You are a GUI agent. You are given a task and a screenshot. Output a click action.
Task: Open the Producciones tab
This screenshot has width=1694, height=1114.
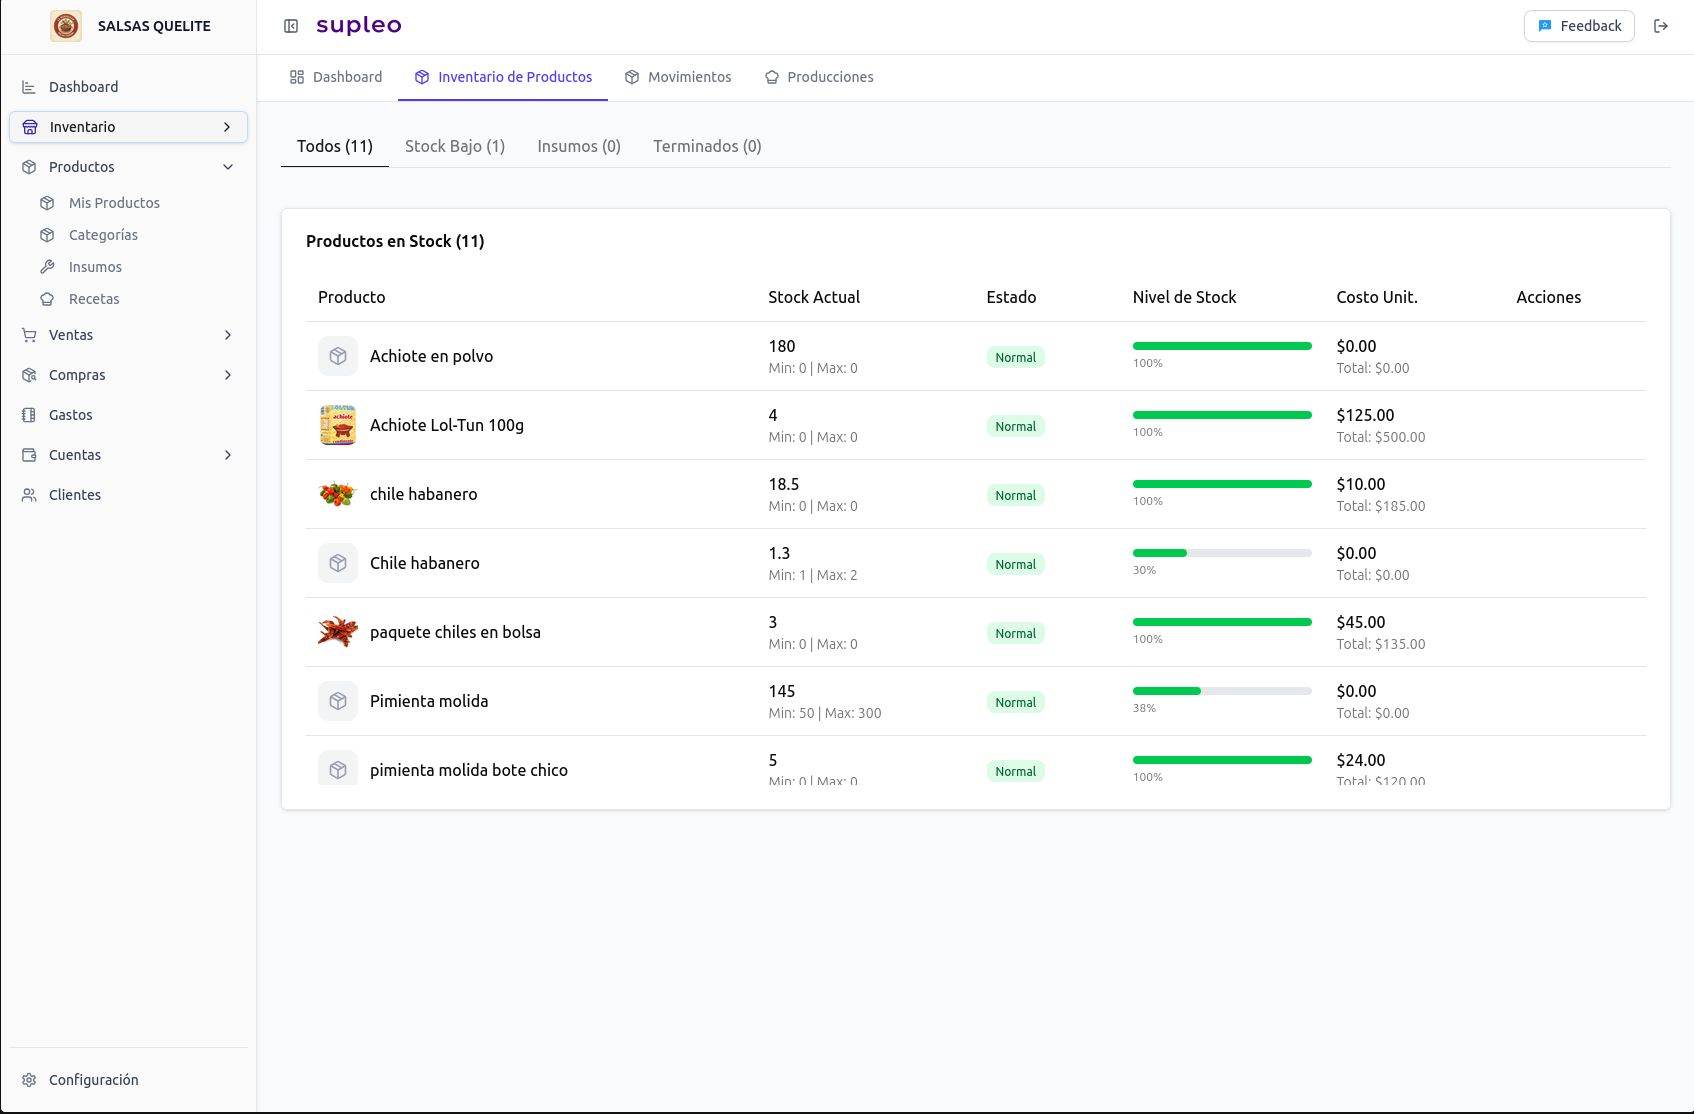[x=819, y=77]
